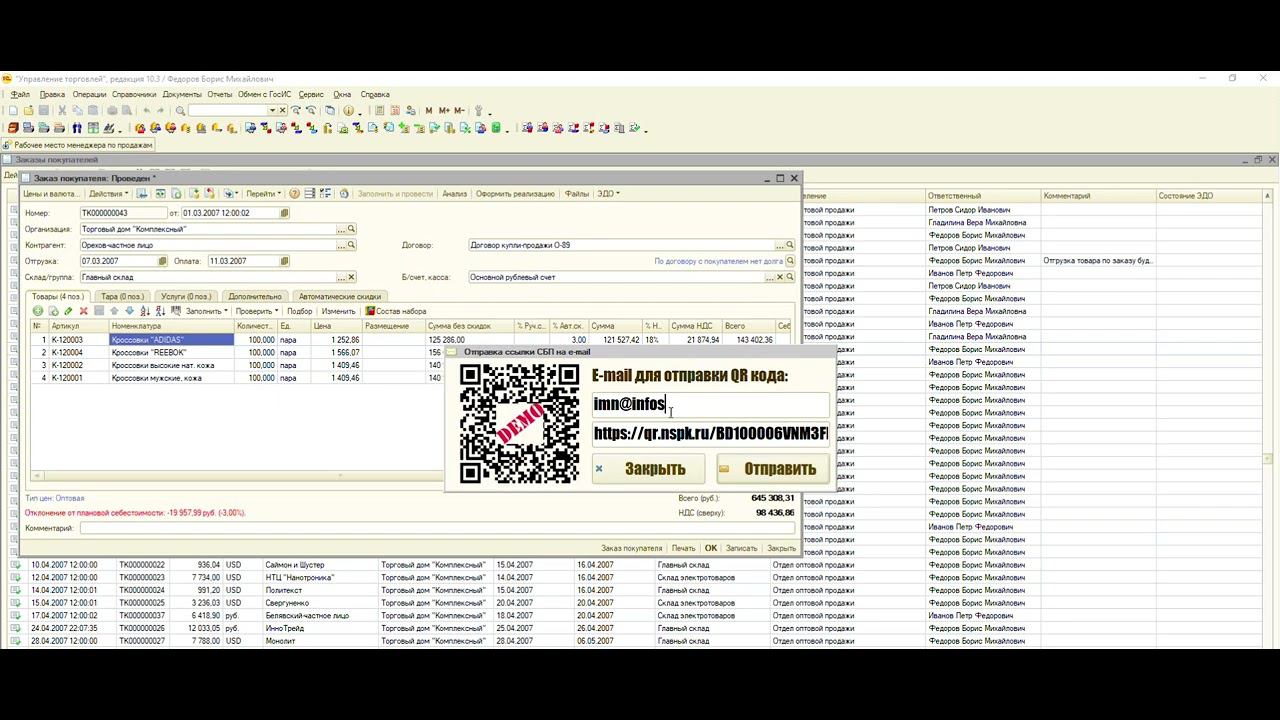Click the Комментарий input field
Viewport: 1280px width, 720px height.
click(x=437, y=528)
